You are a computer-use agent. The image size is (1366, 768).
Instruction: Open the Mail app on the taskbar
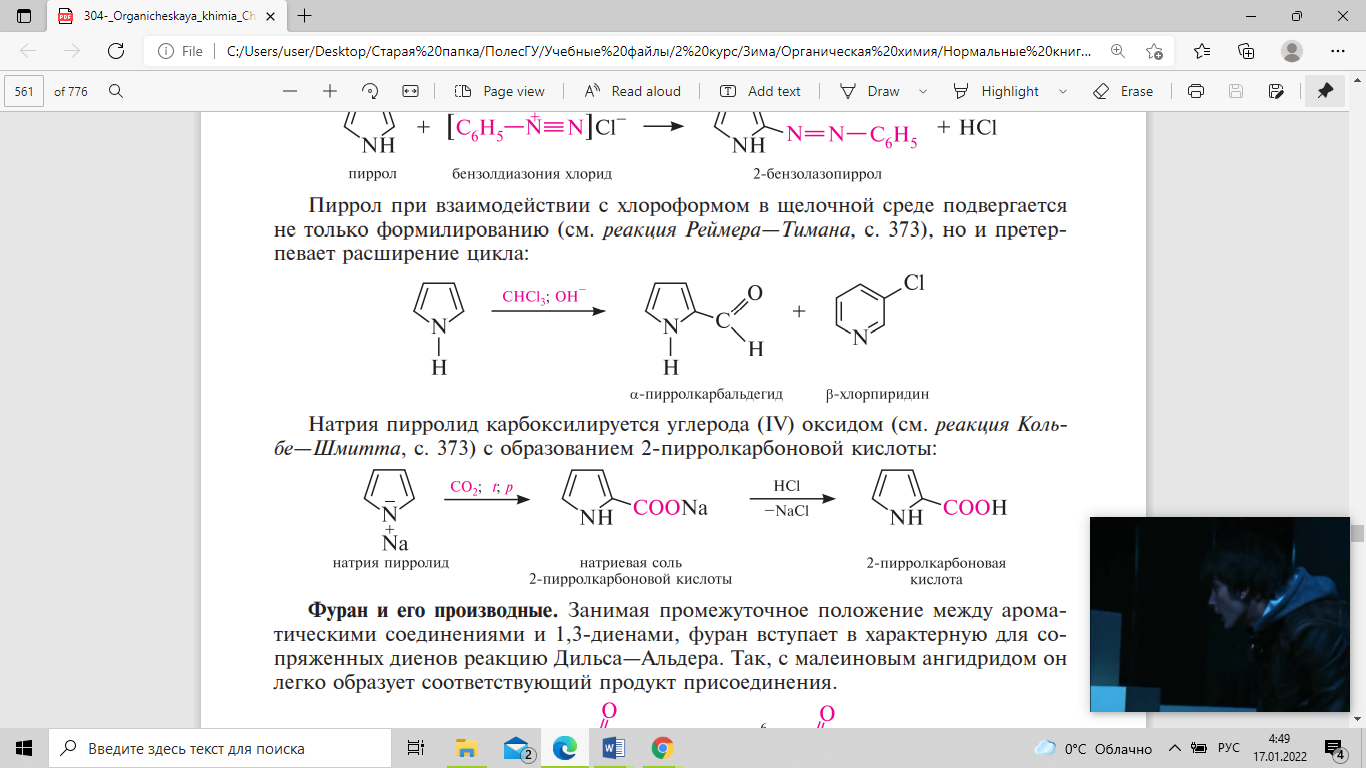516,748
